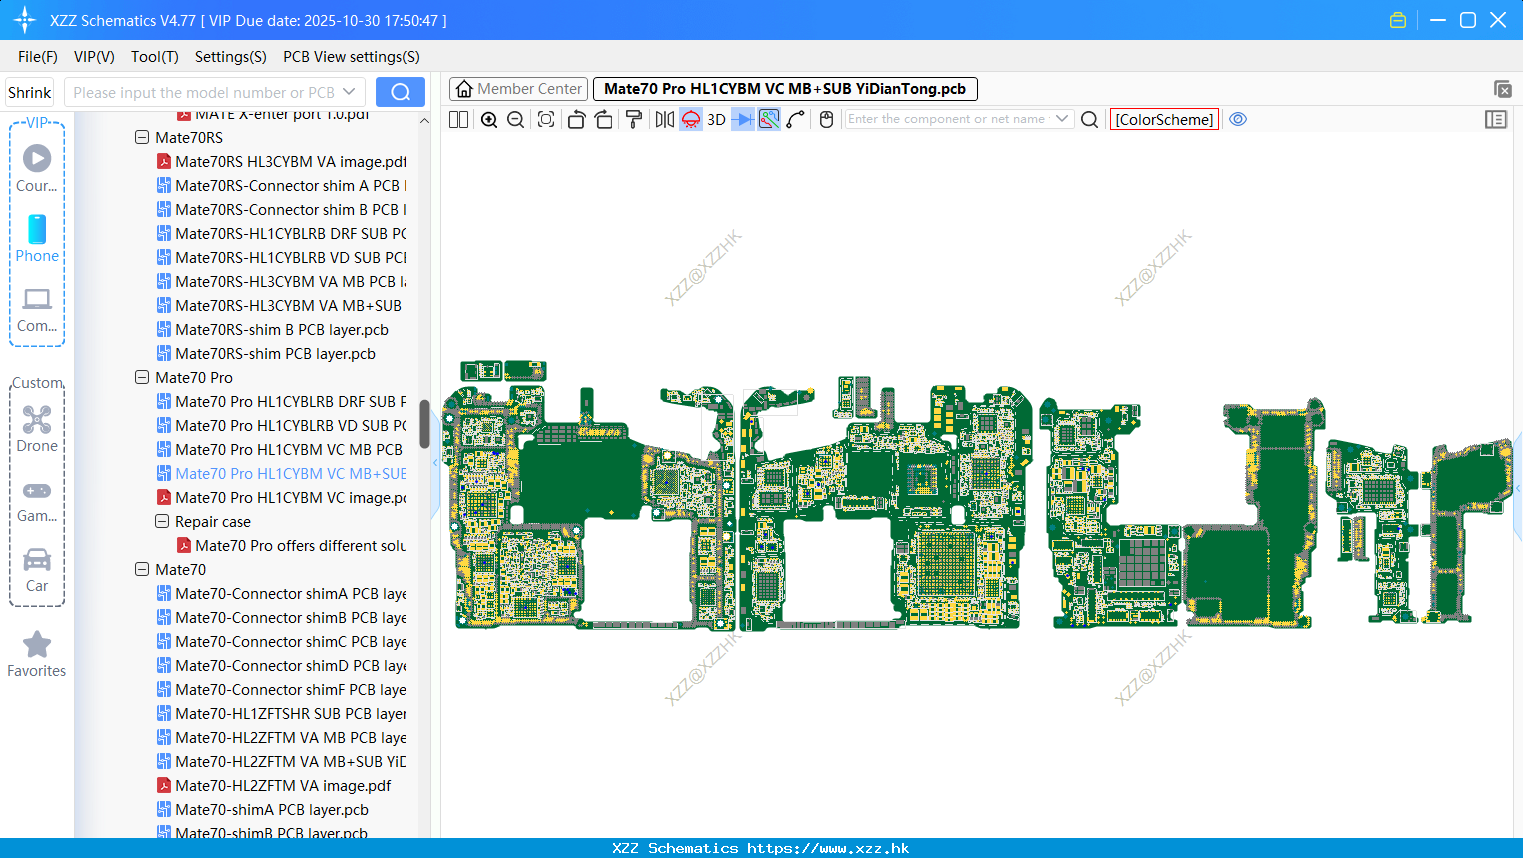Select the Mate70 Pro HL1CYBM PCB tab

pyautogui.click(x=785, y=89)
